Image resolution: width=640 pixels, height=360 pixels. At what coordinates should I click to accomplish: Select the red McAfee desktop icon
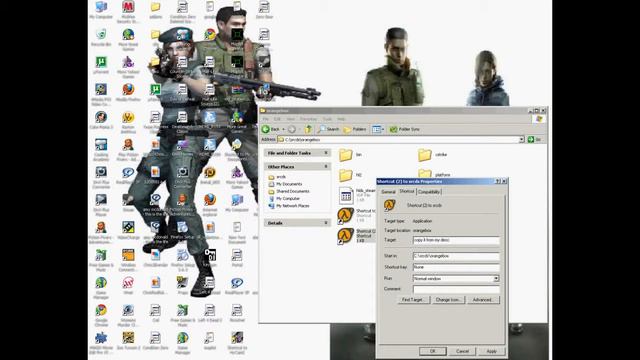128,10
